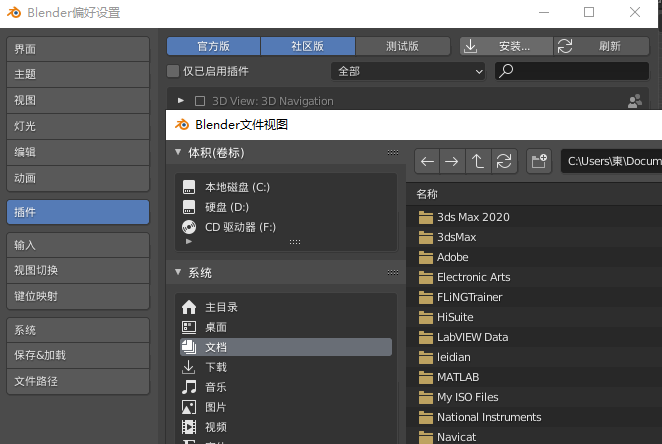The image size is (662, 444).
Task: Click the 安装... install add-on button
Action: 506,46
